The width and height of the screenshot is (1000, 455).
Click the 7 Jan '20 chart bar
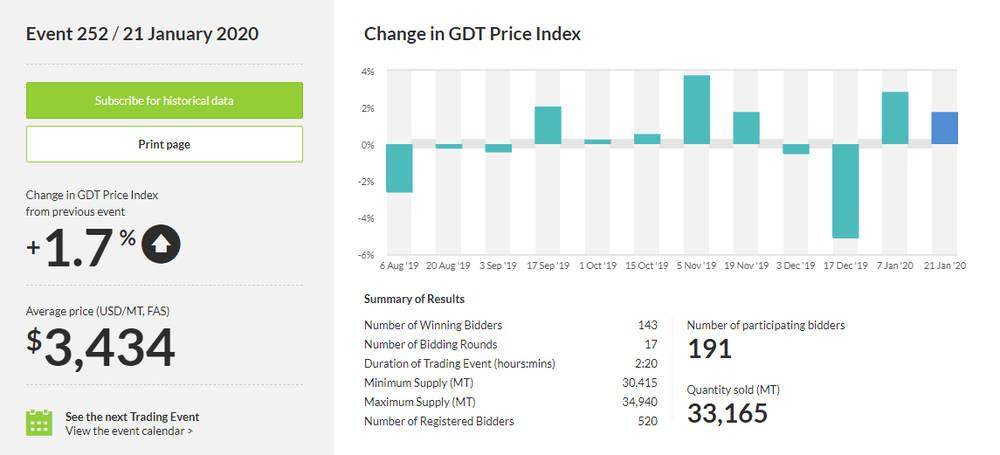(x=895, y=118)
